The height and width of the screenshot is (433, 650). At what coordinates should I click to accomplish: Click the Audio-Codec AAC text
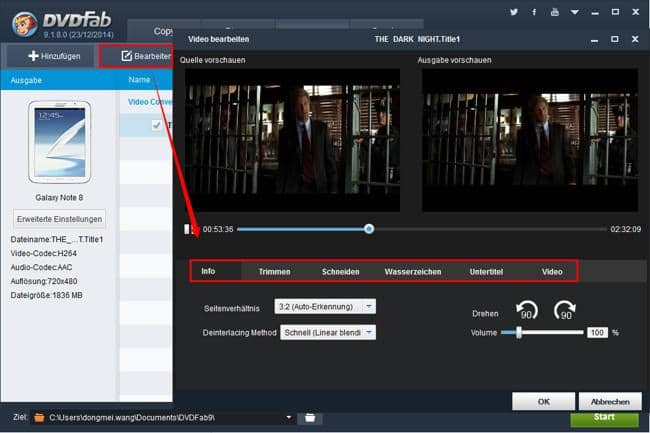(x=41, y=267)
